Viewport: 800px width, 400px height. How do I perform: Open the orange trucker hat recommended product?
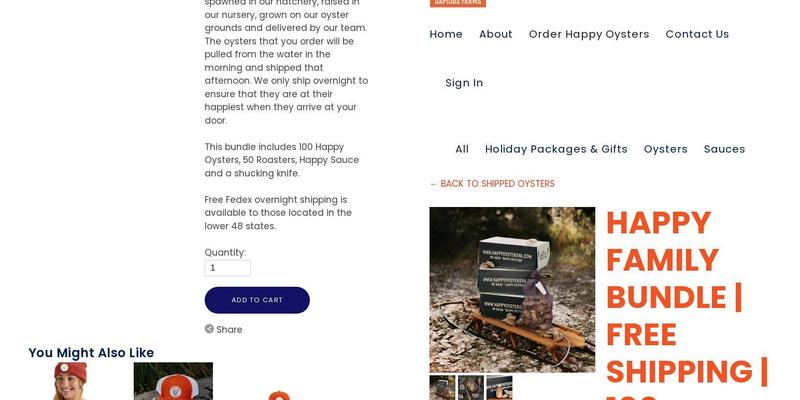173,381
